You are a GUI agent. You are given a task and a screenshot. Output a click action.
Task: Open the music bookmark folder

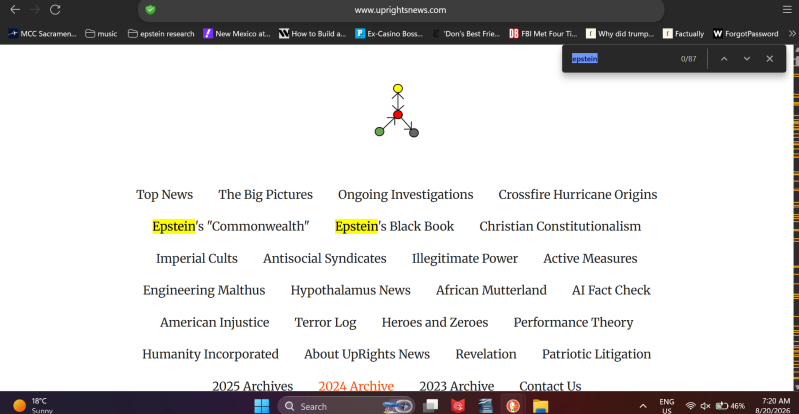click(101, 34)
